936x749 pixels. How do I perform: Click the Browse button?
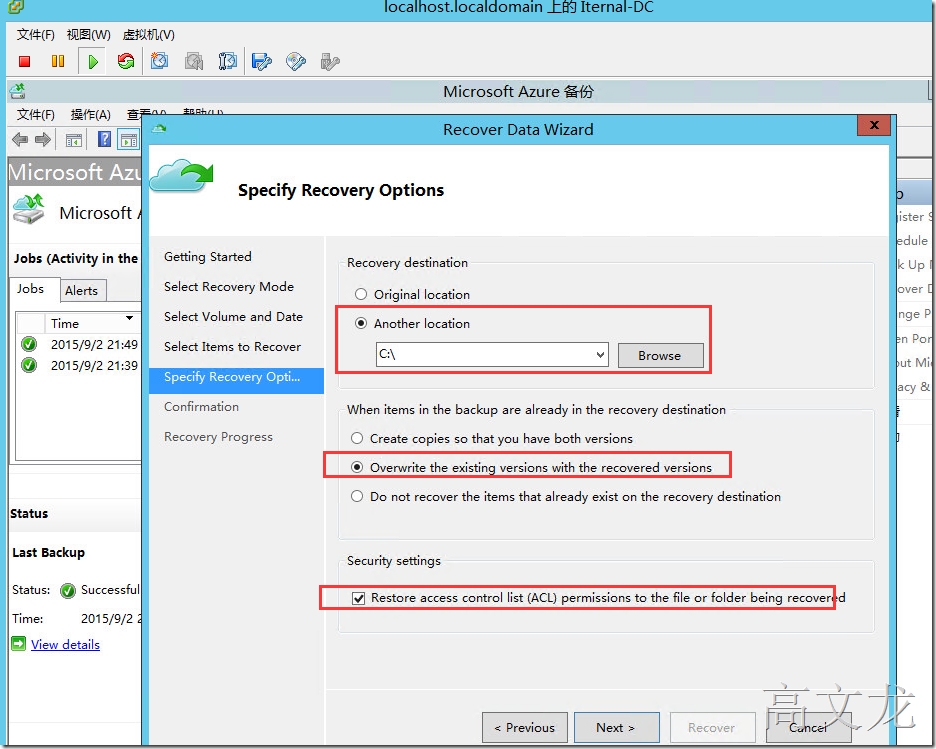coord(660,355)
